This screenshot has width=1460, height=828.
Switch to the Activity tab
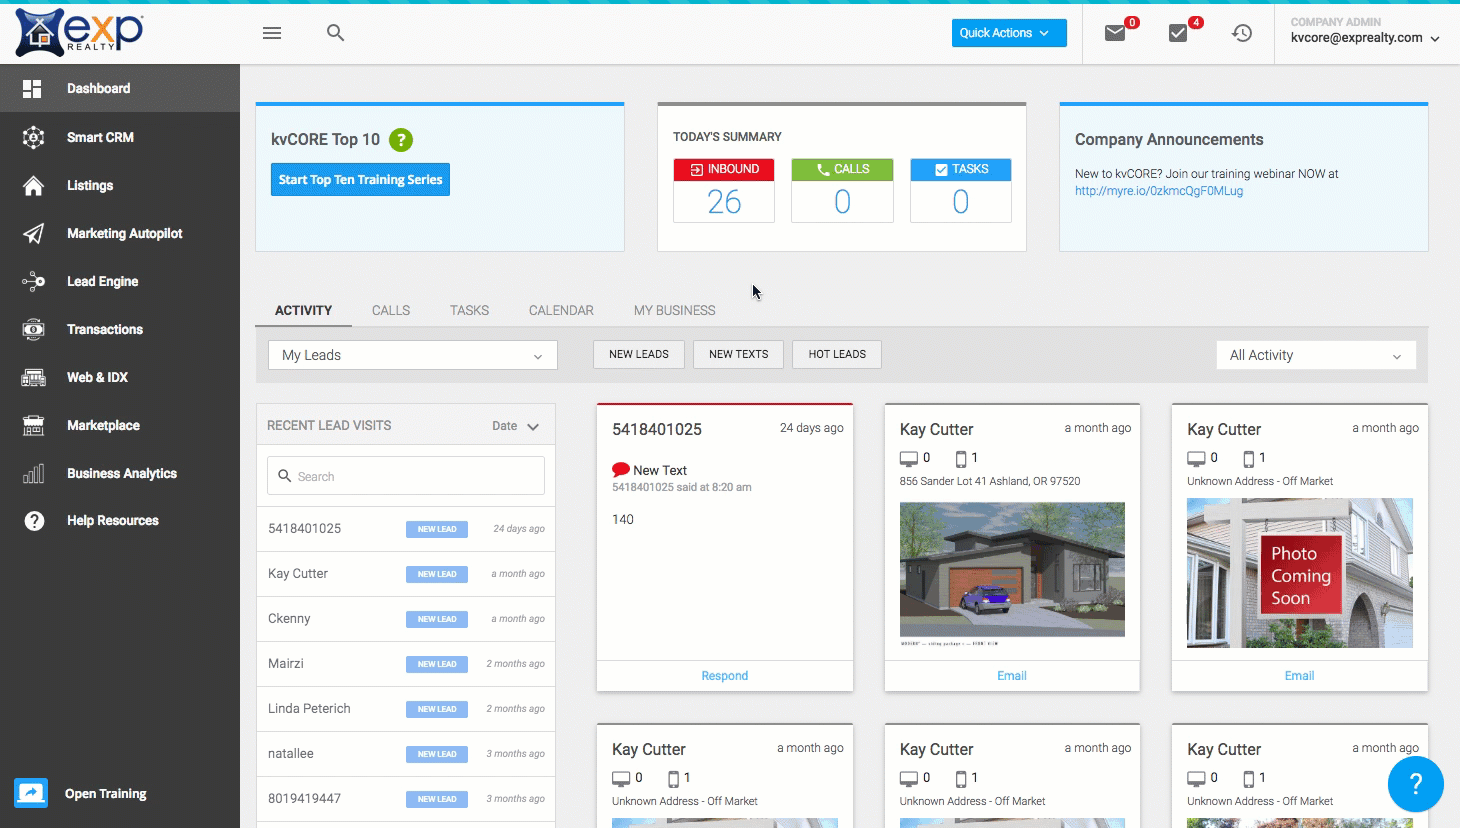303,311
